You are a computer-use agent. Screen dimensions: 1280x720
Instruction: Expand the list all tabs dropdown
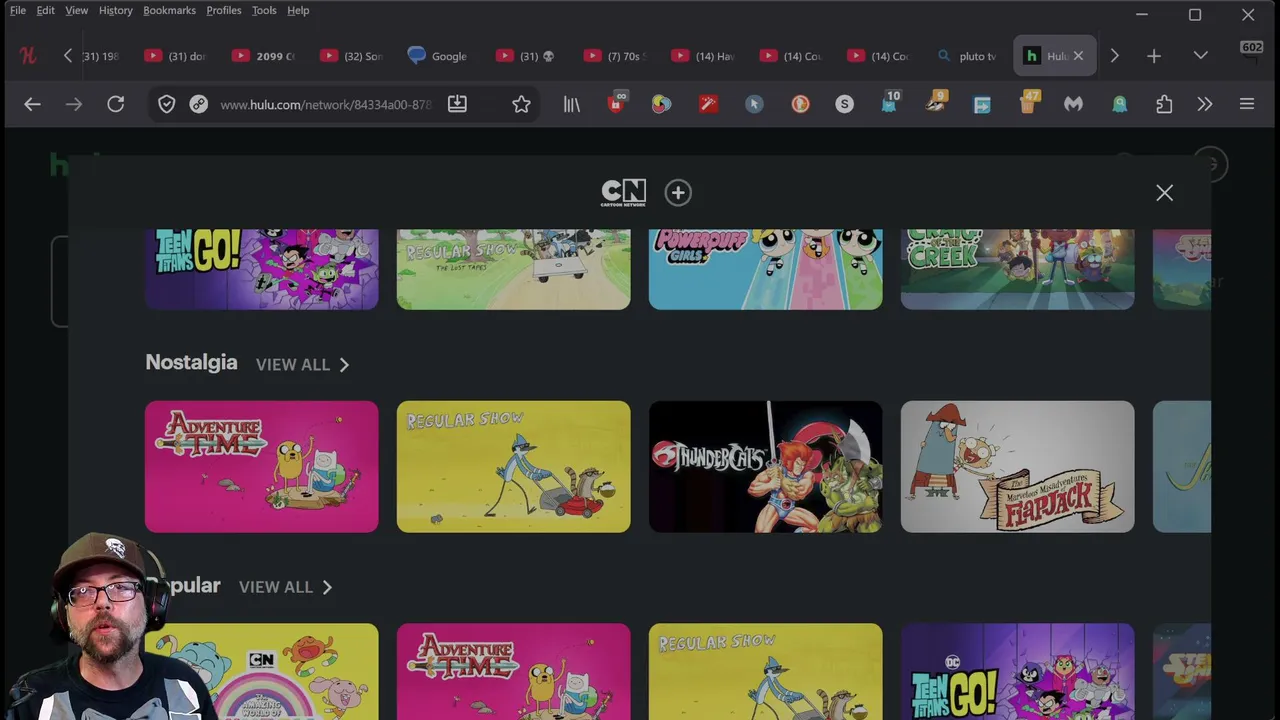point(1201,56)
